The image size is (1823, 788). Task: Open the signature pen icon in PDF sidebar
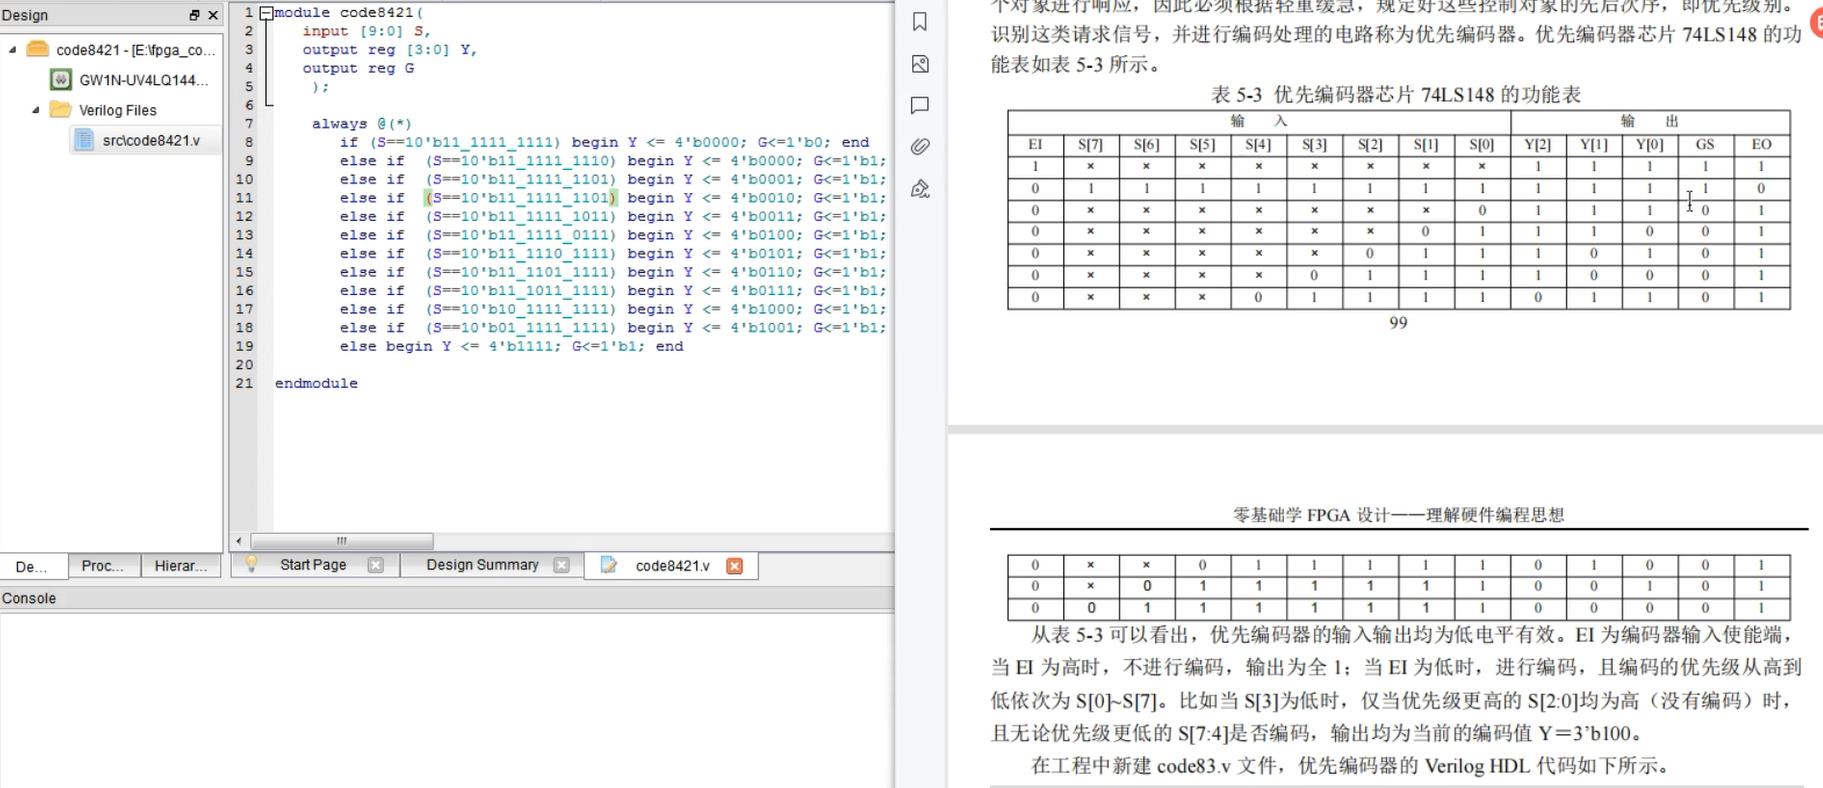coord(920,189)
